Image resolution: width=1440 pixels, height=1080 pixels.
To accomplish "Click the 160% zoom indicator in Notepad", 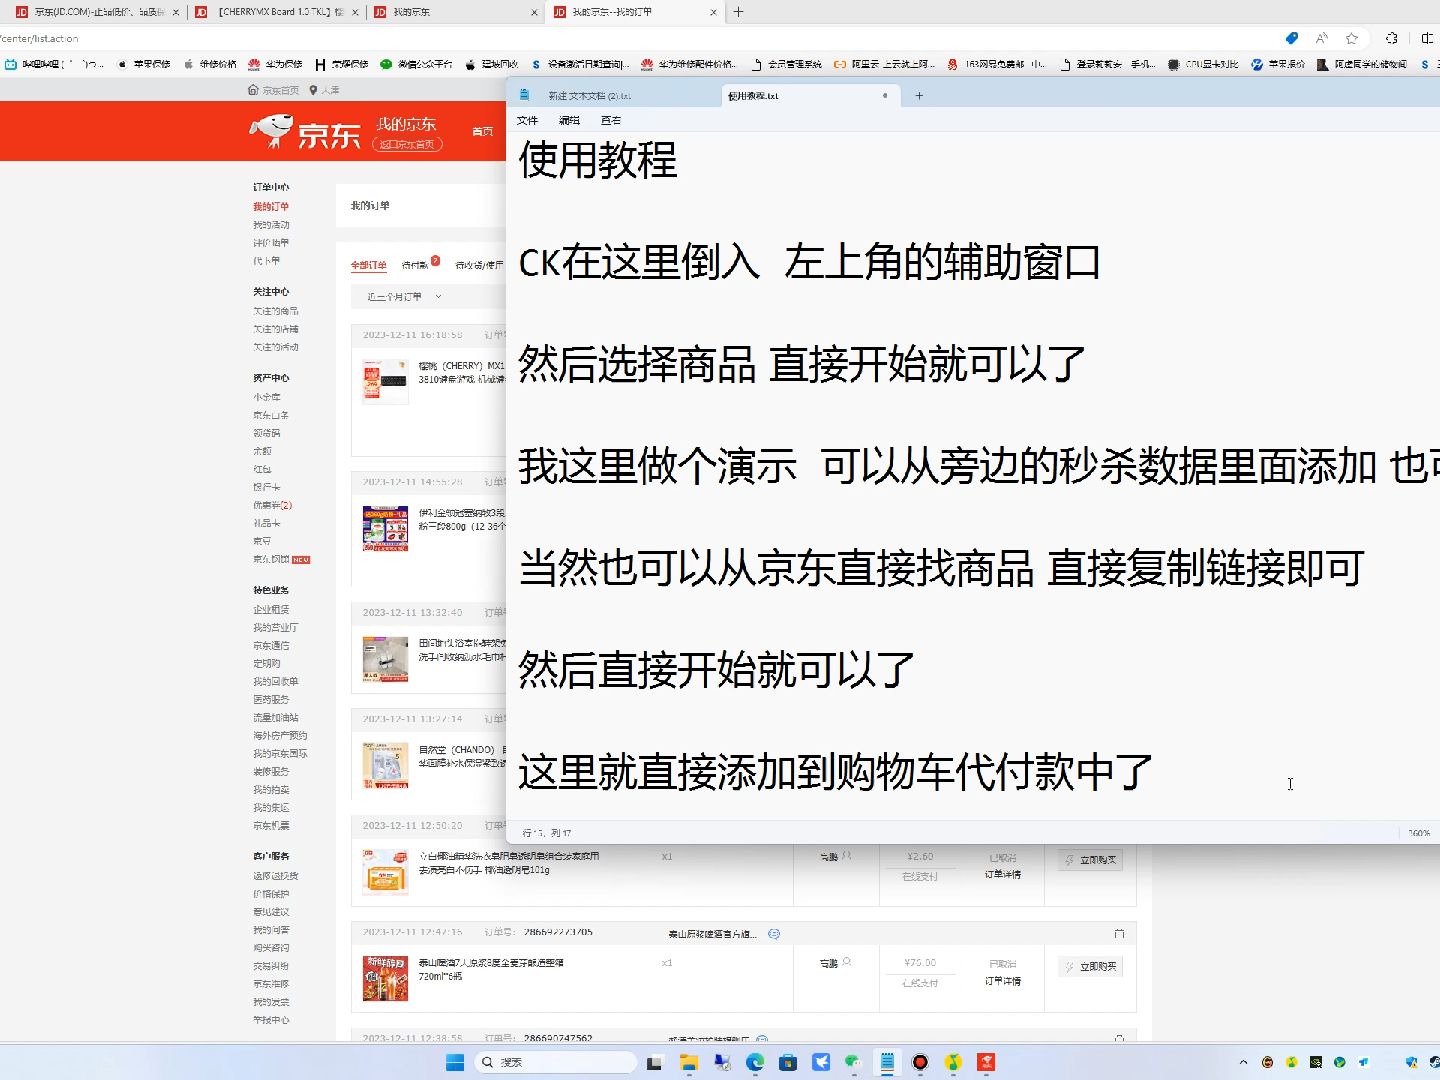I will pos(1420,831).
